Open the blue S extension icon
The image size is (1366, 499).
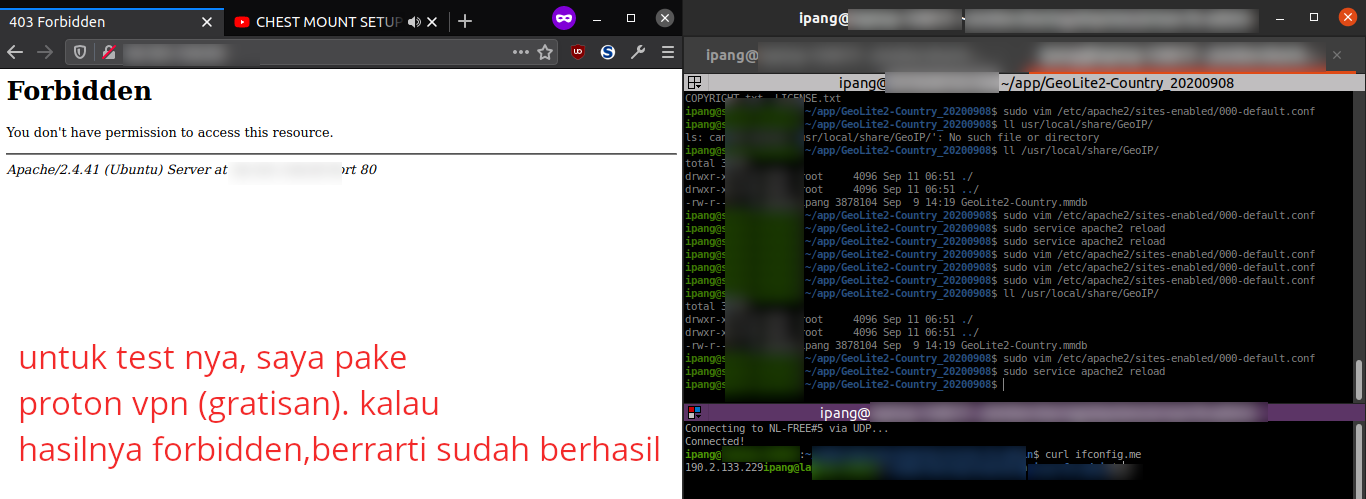608,53
